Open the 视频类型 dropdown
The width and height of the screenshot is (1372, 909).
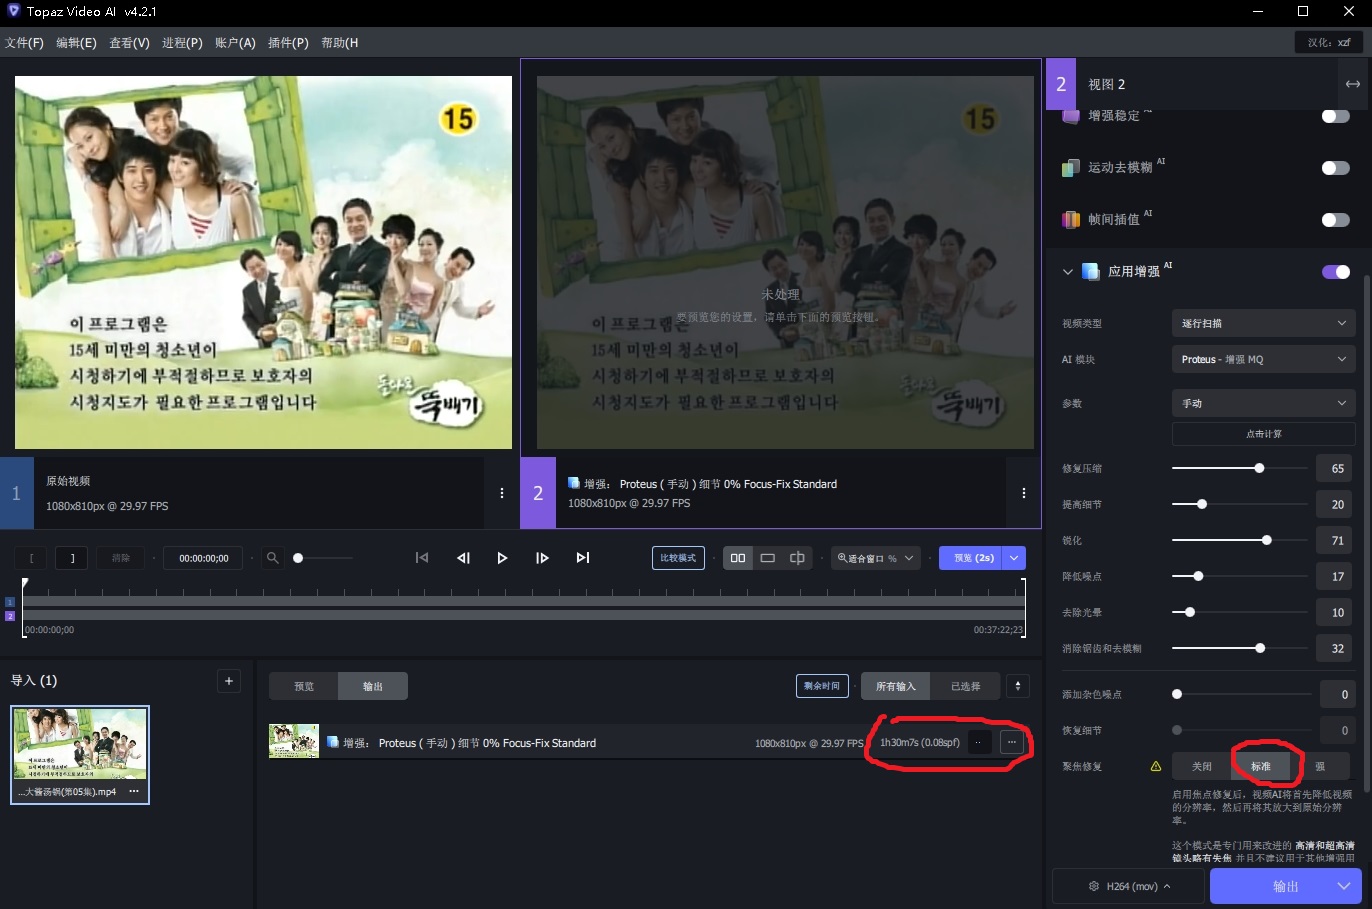click(1263, 323)
